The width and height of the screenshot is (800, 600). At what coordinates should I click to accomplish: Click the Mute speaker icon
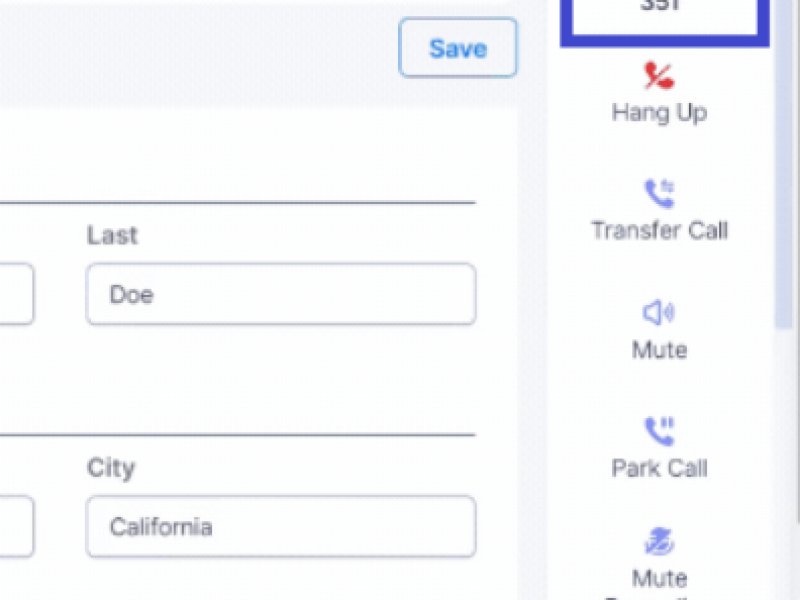659,312
